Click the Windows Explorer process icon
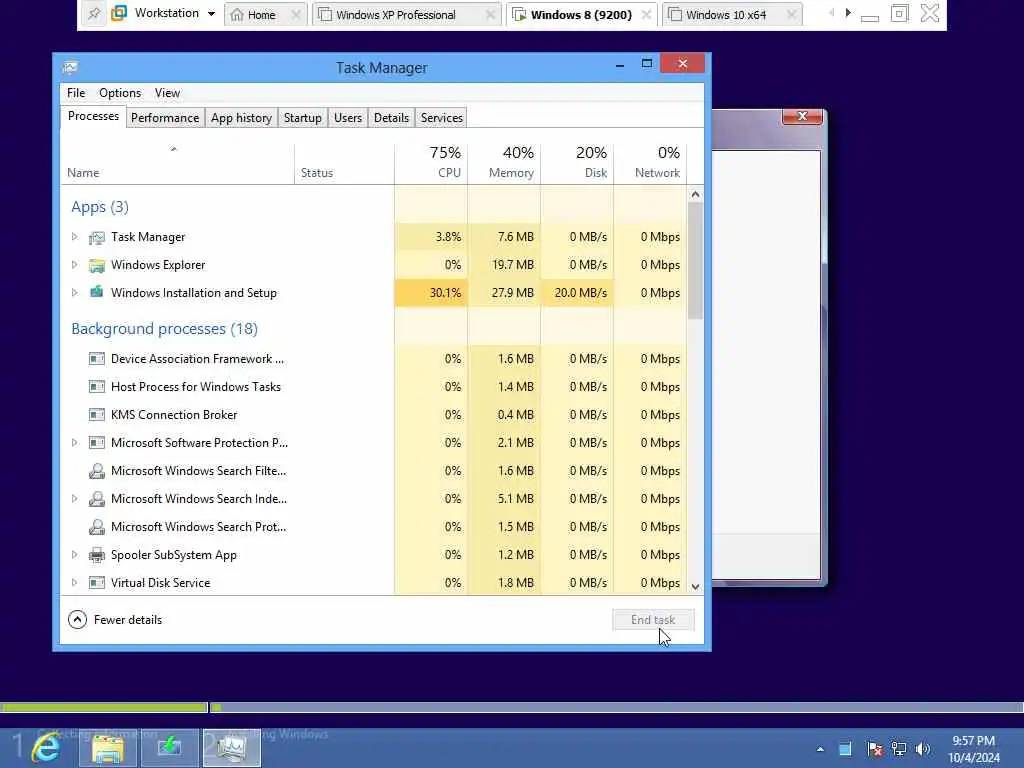1024x768 pixels. point(97,265)
